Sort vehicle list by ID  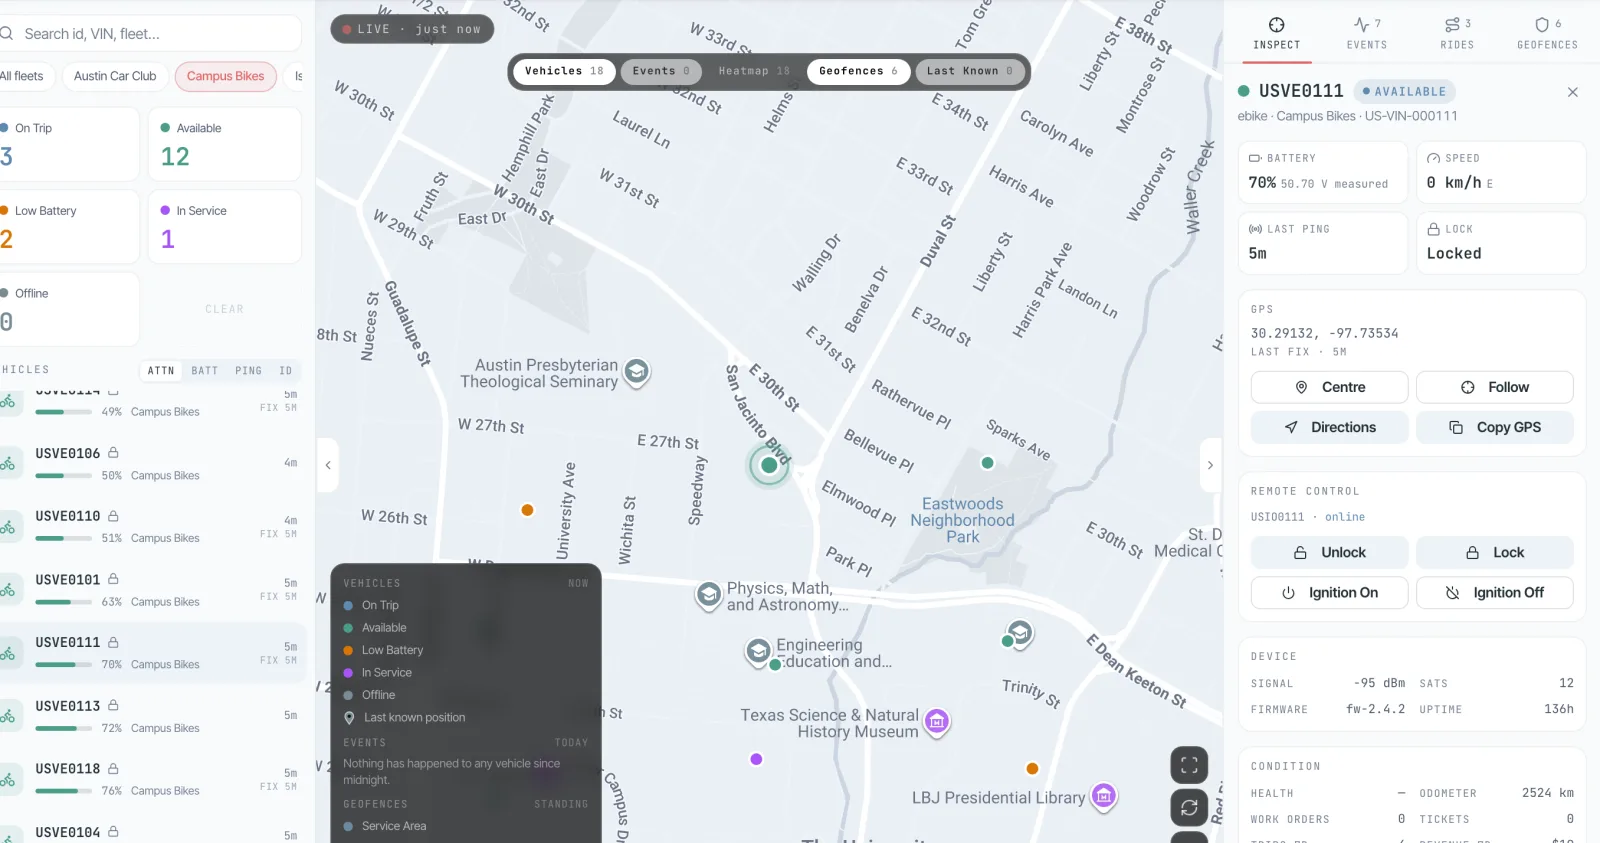coord(286,371)
